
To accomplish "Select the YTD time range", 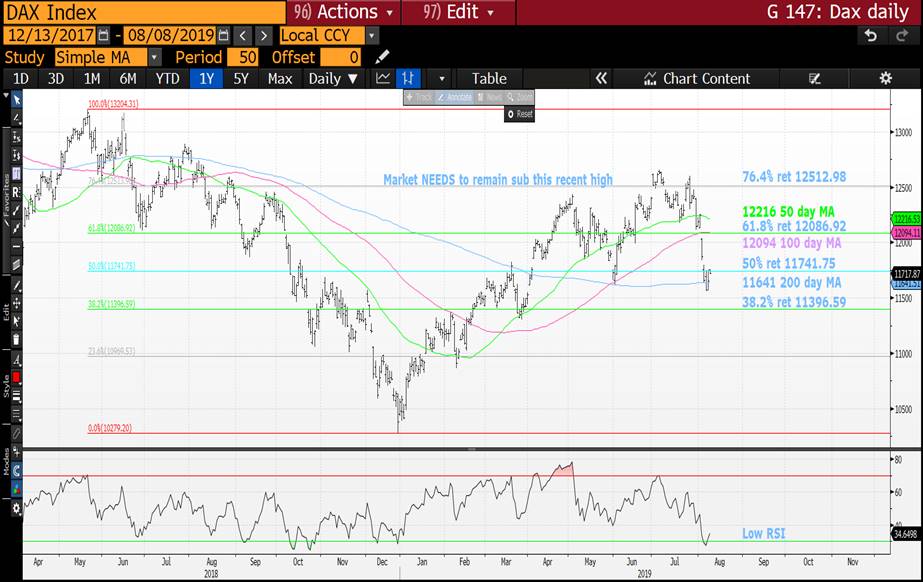I will coord(167,78).
